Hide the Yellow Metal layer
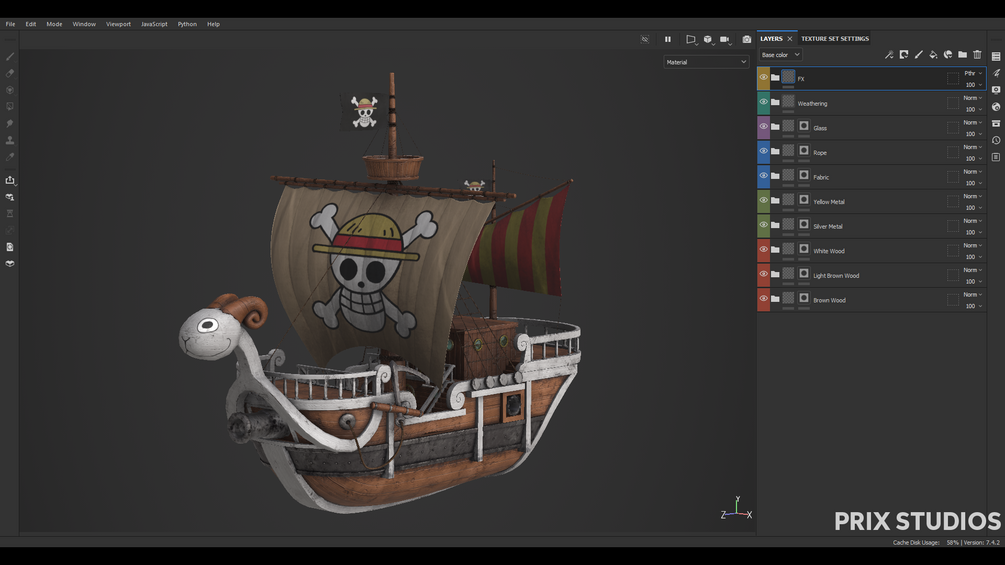Image resolution: width=1005 pixels, height=565 pixels. 763,201
